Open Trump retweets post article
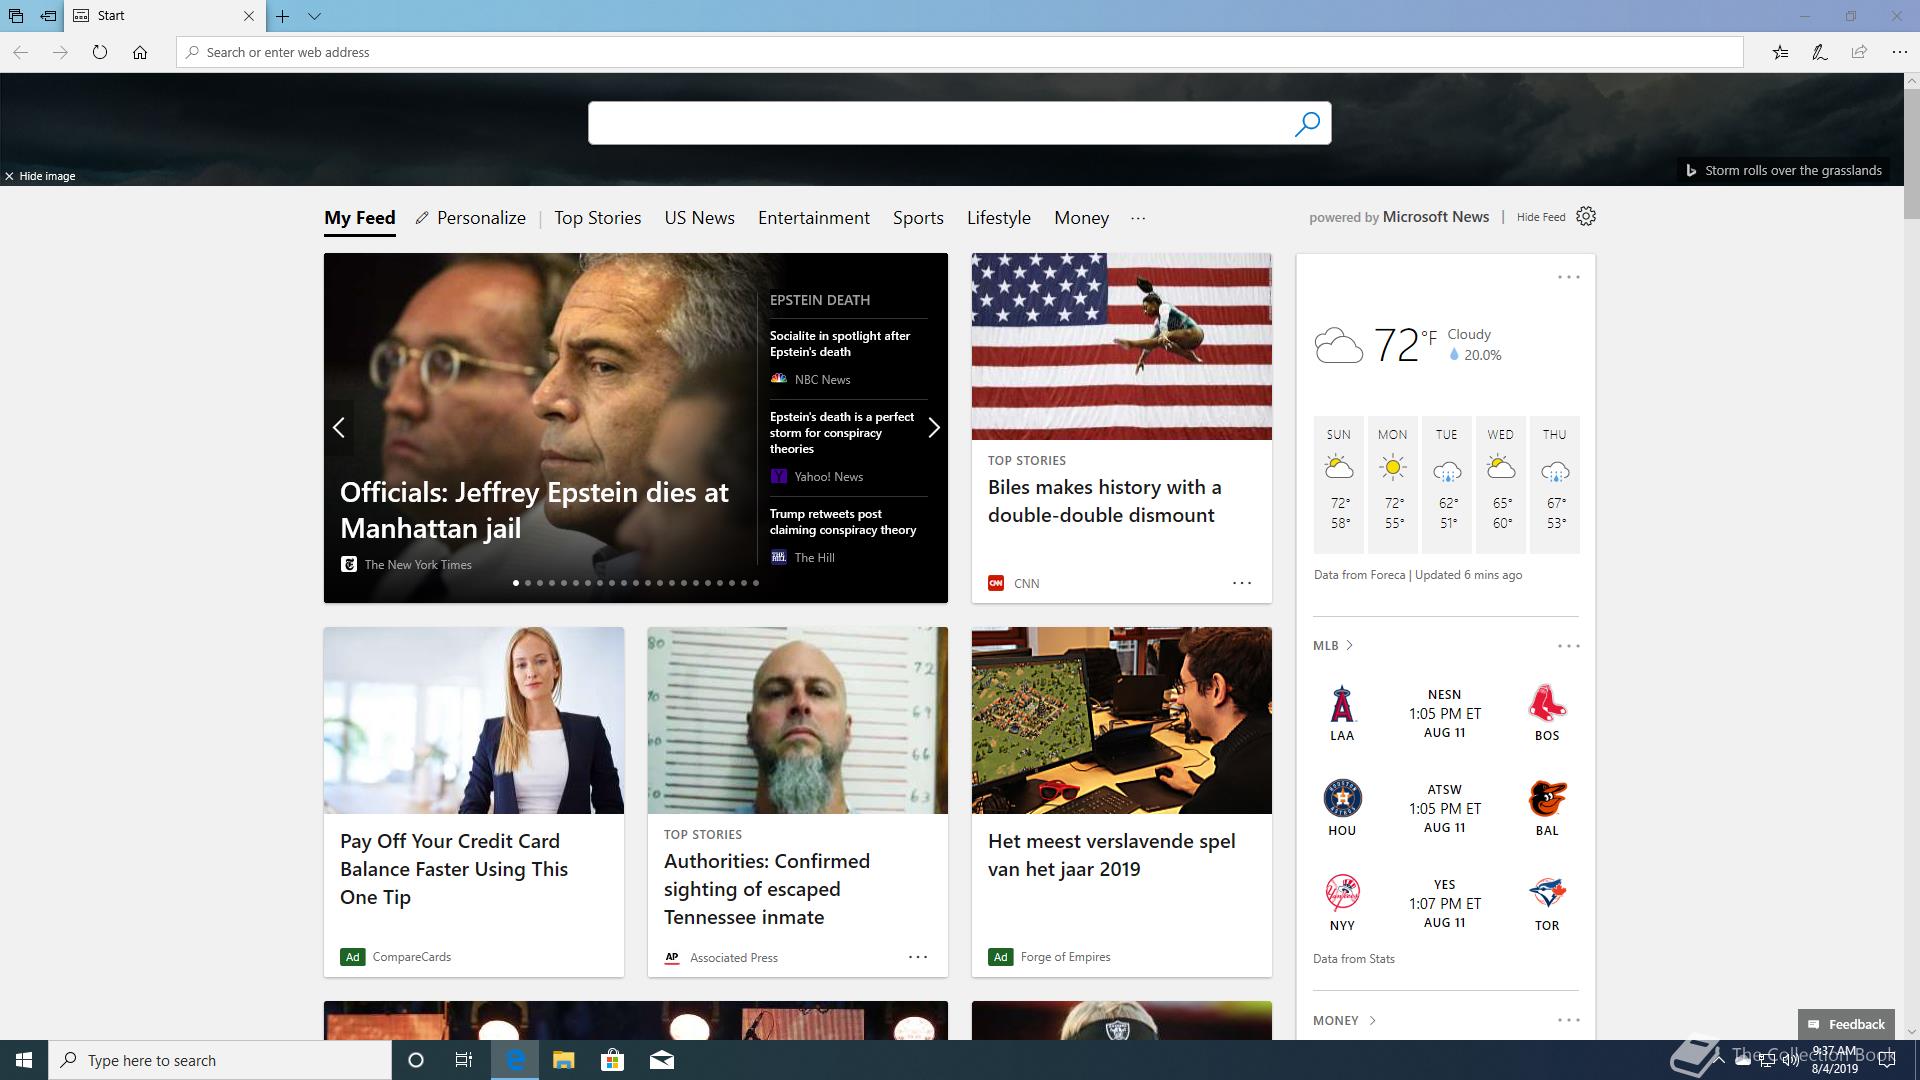Screen dimensions: 1920x1080 pos(843,522)
